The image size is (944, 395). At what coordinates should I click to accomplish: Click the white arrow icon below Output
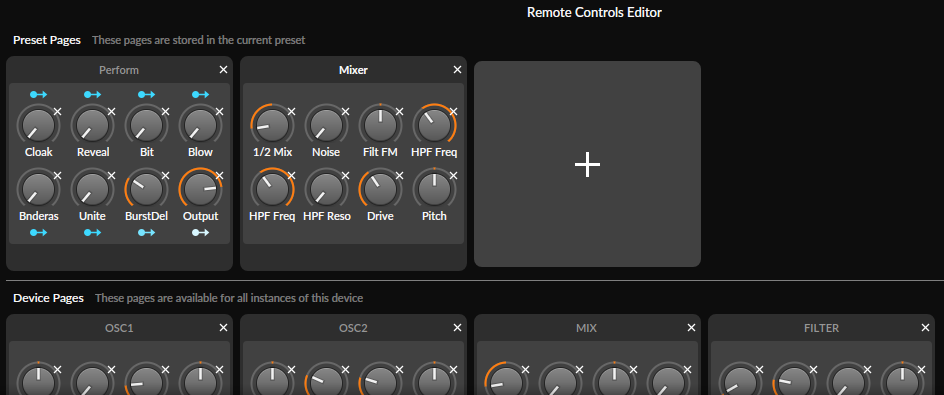pos(200,232)
